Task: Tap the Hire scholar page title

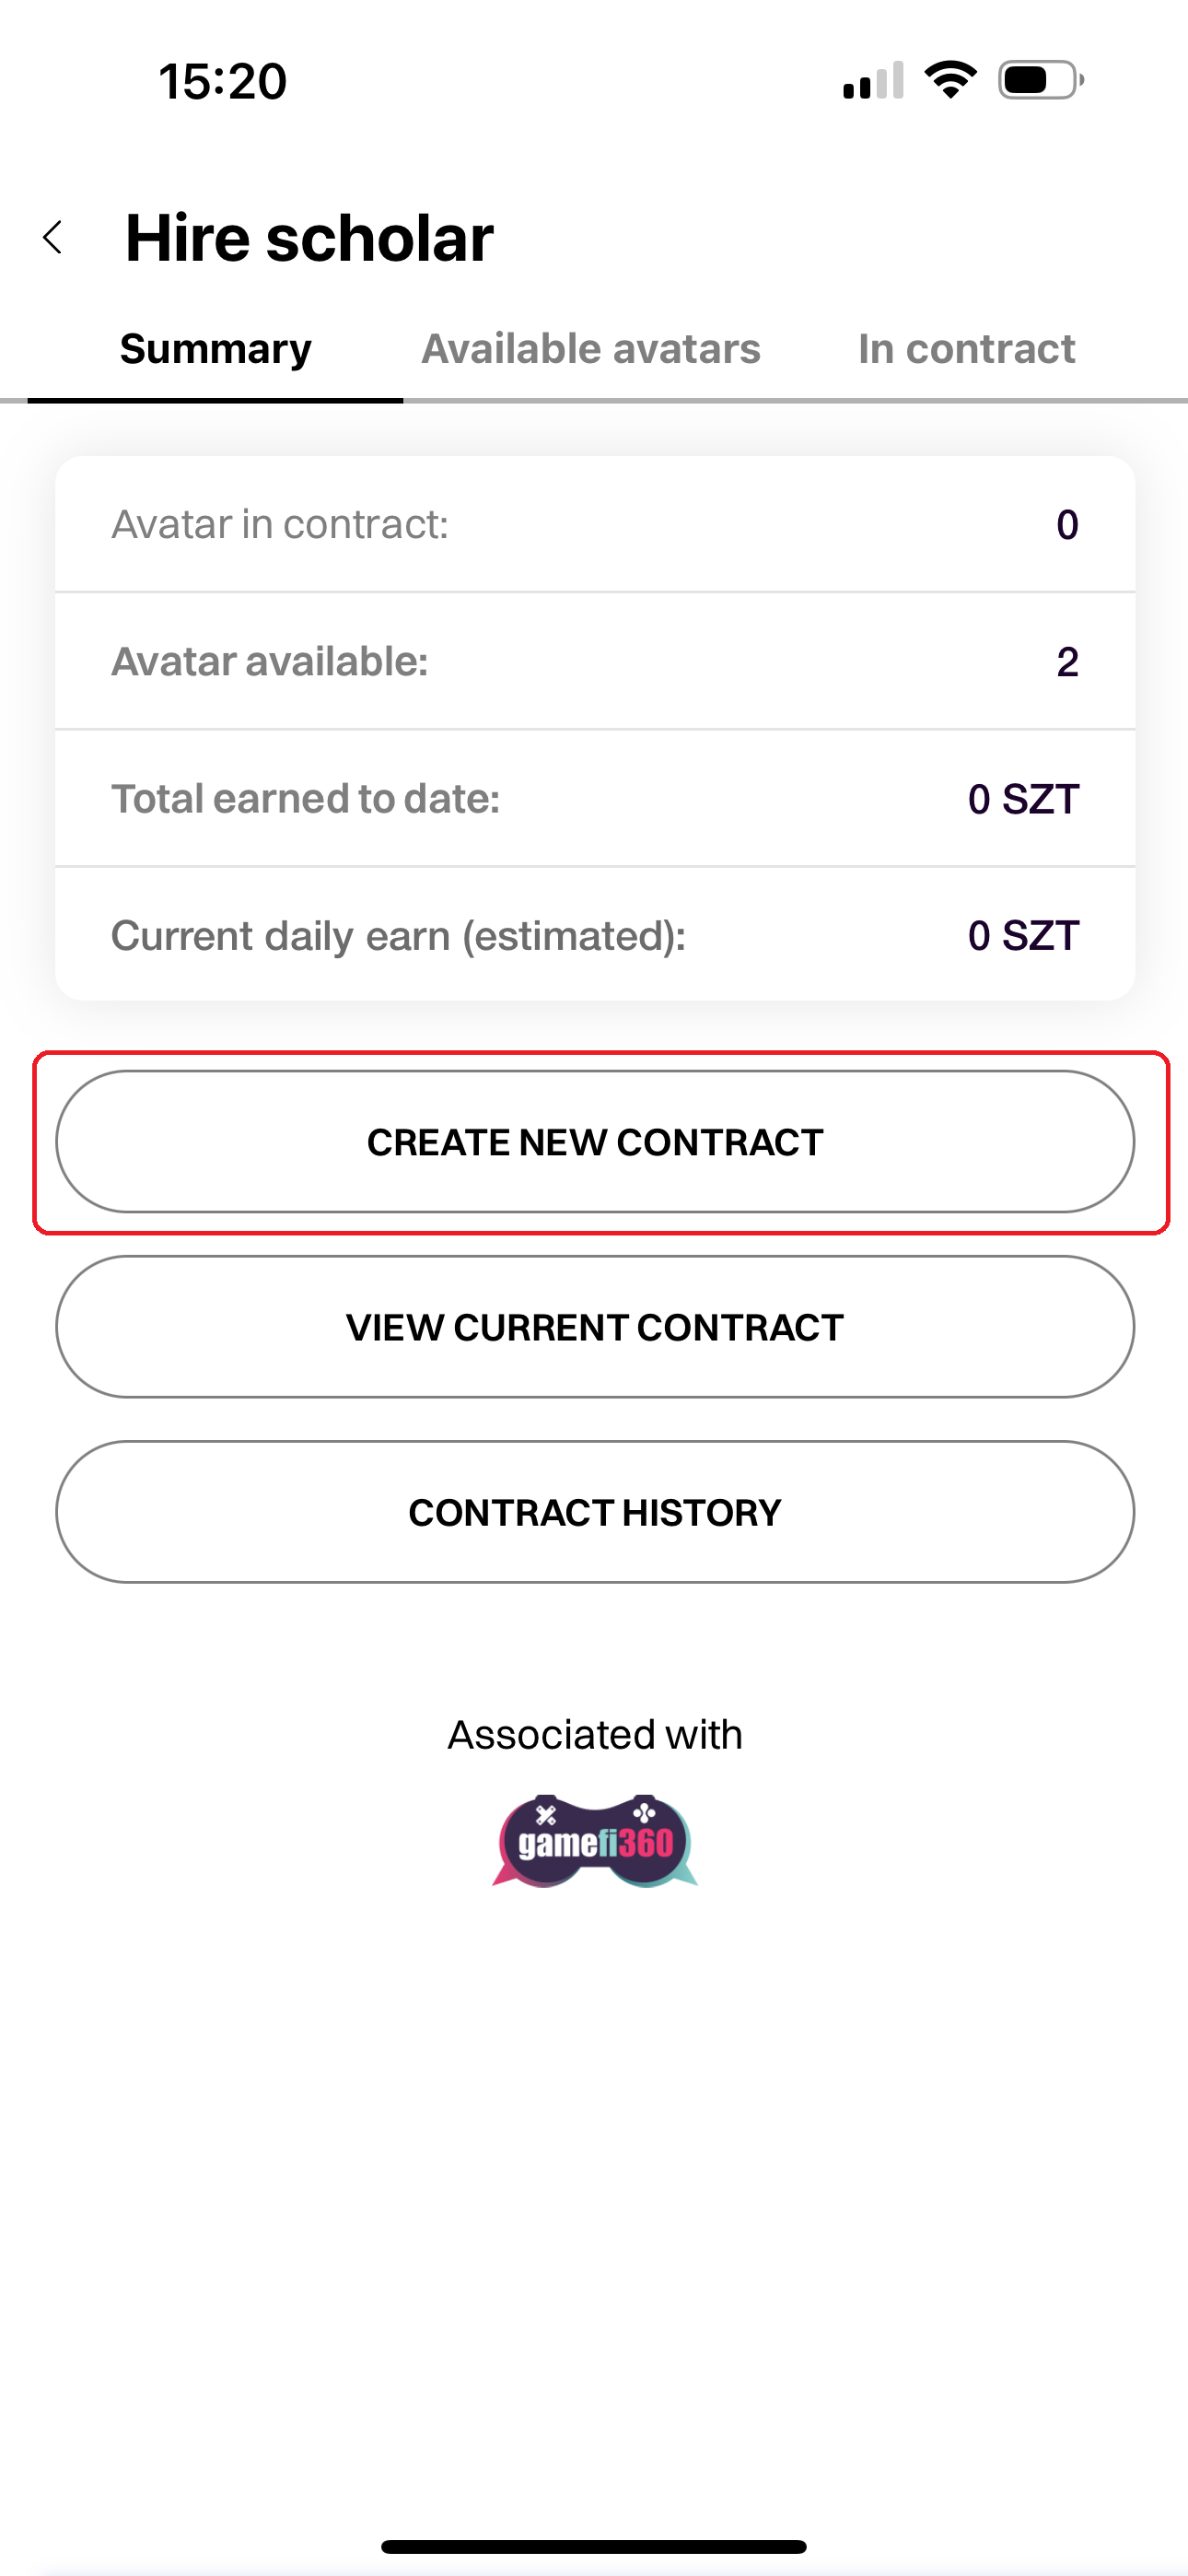Action: [309, 238]
